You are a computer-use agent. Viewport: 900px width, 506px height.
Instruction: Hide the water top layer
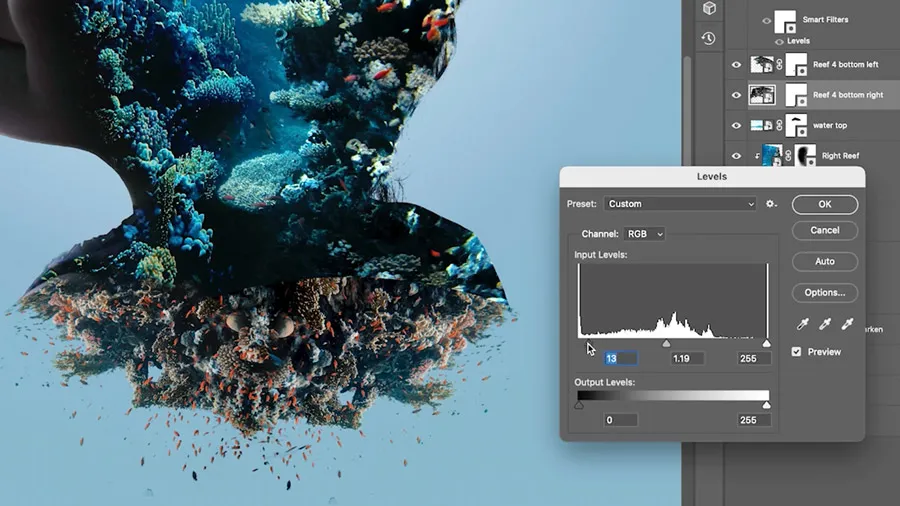[736, 125]
